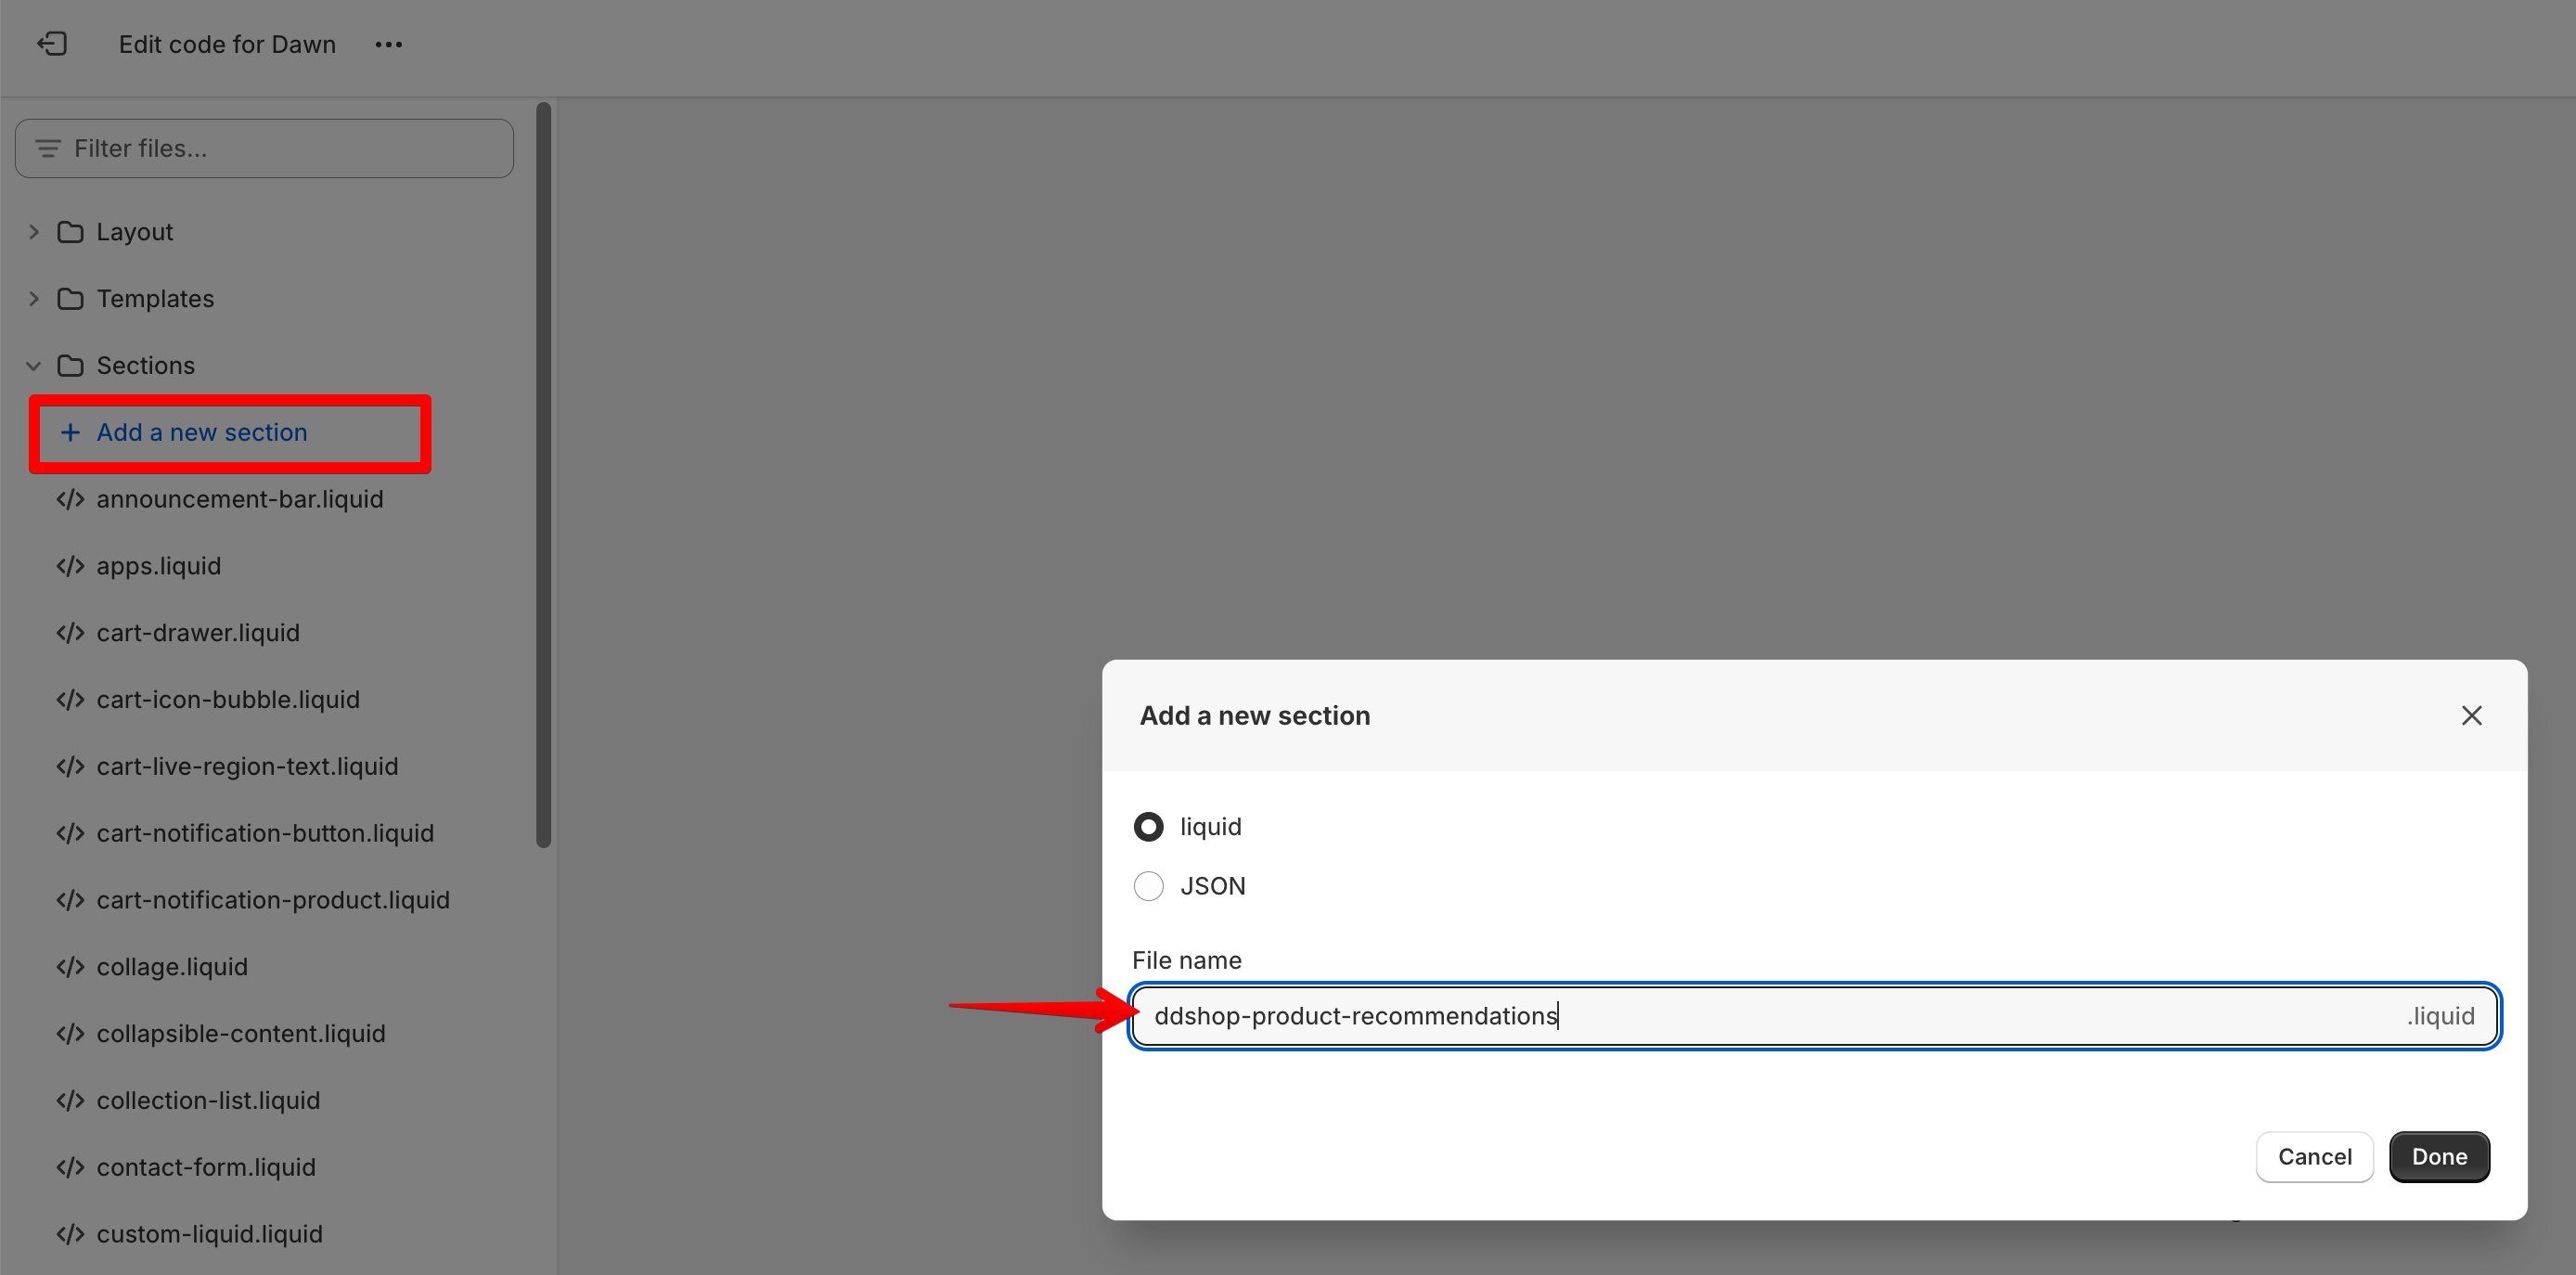This screenshot has width=2576, height=1275.
Task: Open cart-notification-button.liquid file
Action: click(265, 833)
